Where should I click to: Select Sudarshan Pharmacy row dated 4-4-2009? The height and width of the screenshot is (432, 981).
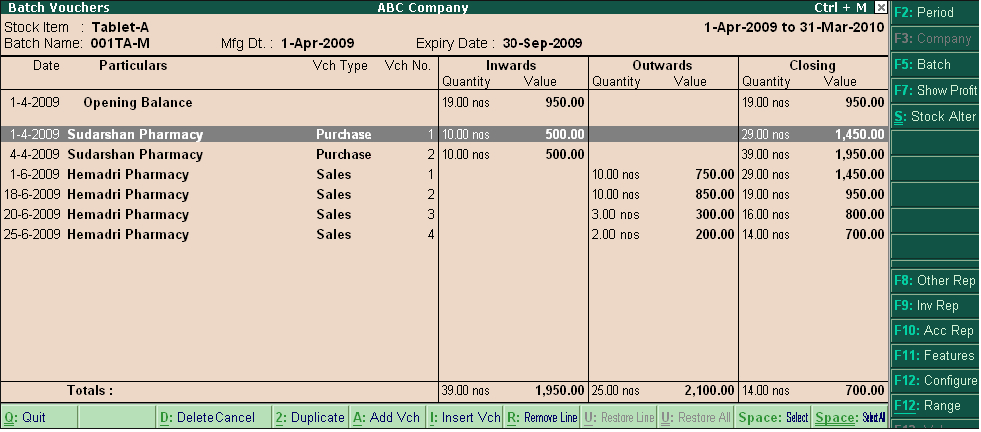pos(444,155)
